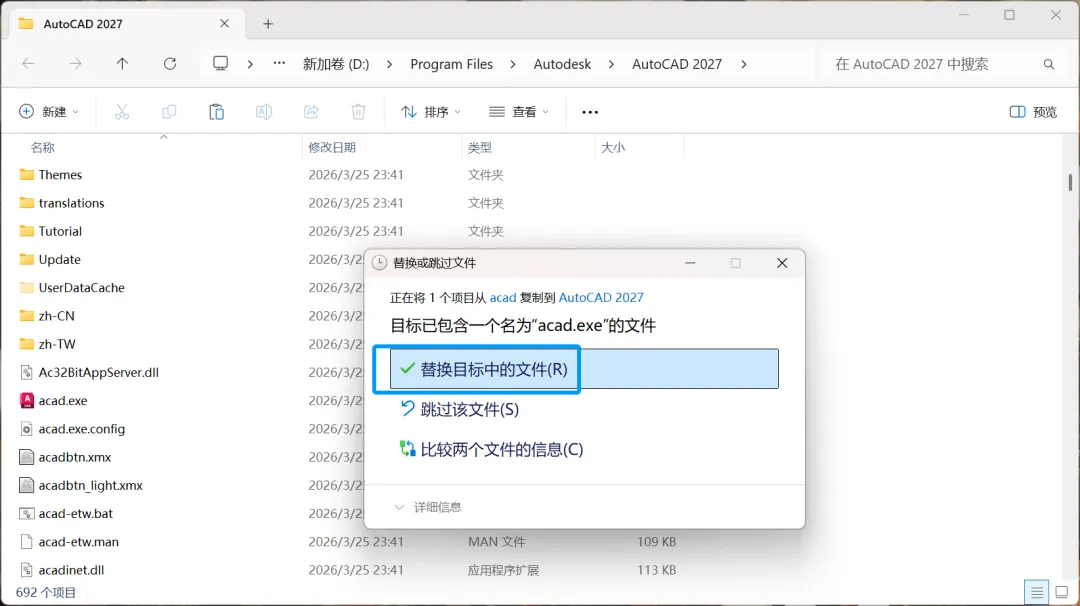The width and height of the screenshot is (1080, 606).
Task: Close the 替换或跳过文件 dialog
Action: pyautogui.click(x=782, y=263)
